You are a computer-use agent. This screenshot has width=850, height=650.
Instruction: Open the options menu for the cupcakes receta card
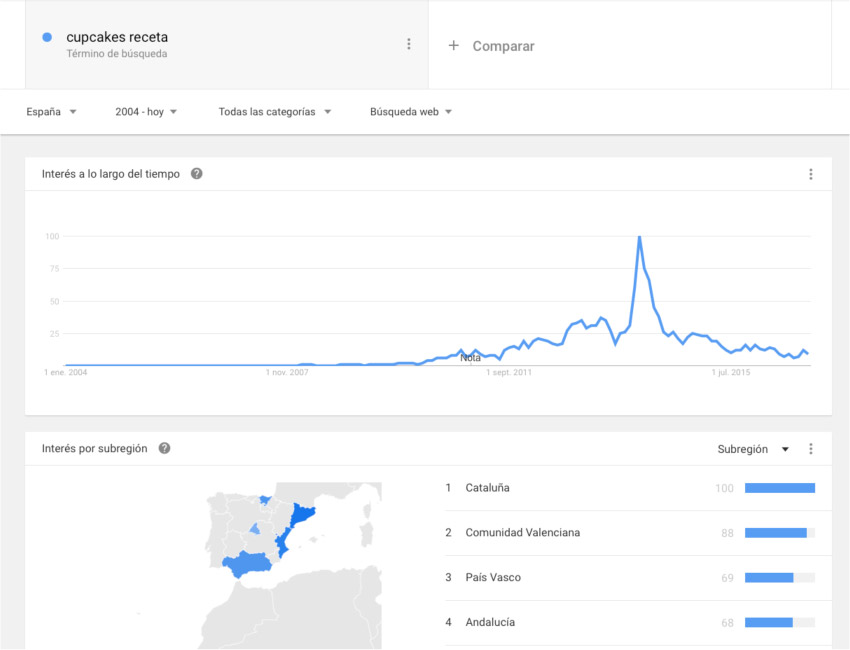(408, 43)
